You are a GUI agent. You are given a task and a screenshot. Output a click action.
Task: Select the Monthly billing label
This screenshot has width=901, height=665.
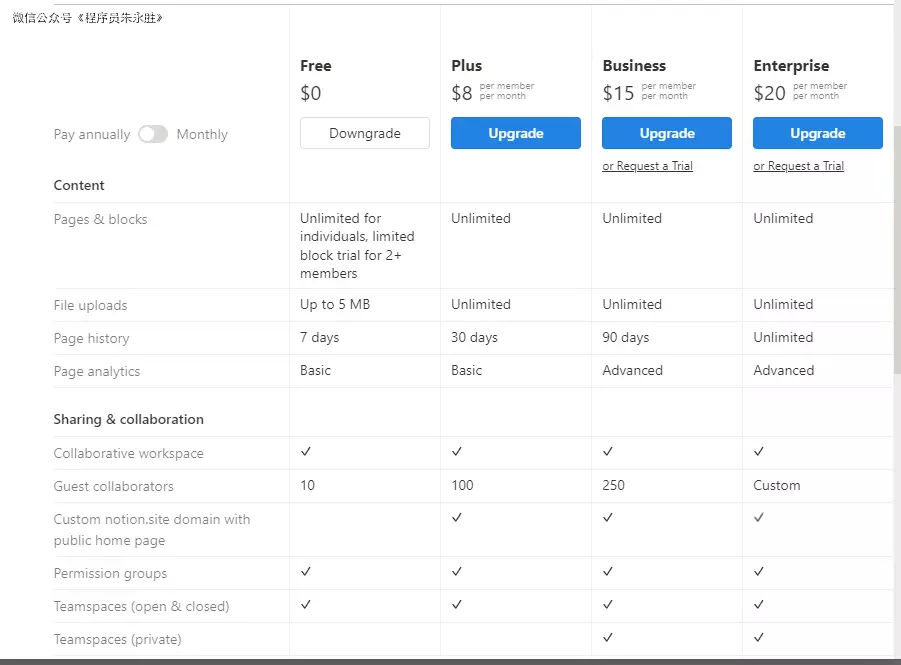point(202,135)
